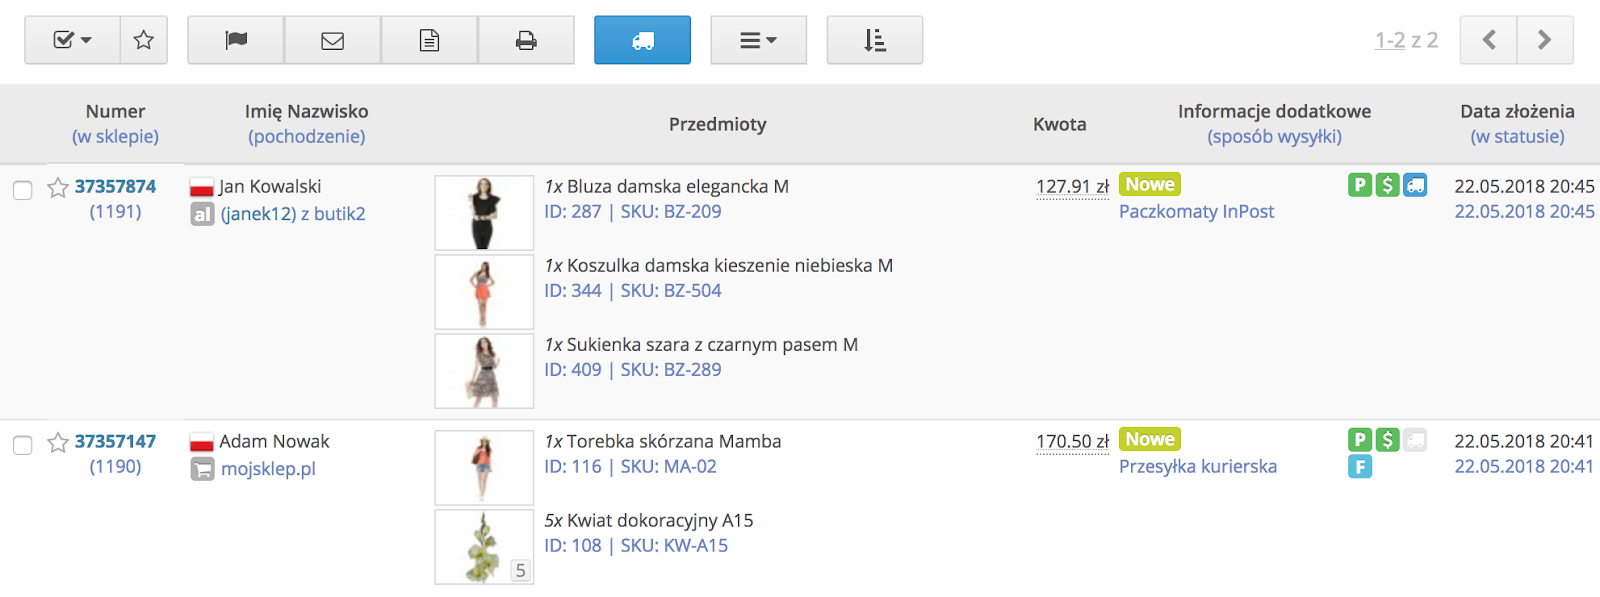
Task: Open the hamburger list menu dropdown
Action: click(758, 40)
